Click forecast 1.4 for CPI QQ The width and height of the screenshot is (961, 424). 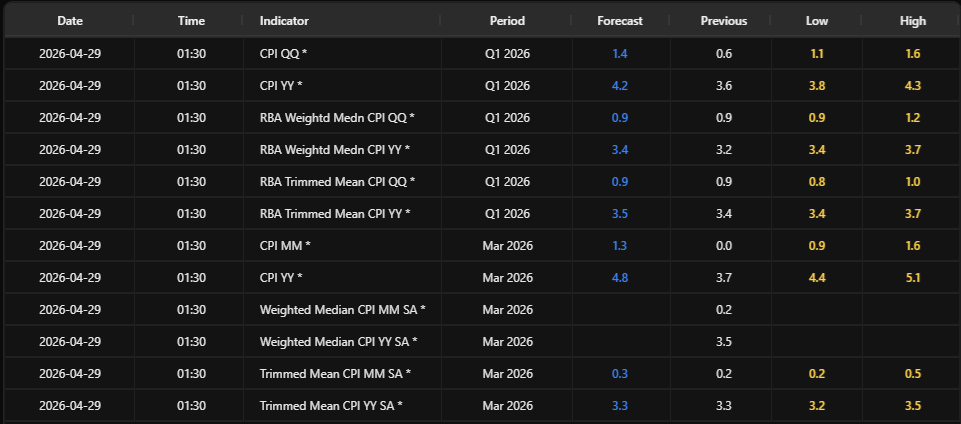[x=620, y=54]
